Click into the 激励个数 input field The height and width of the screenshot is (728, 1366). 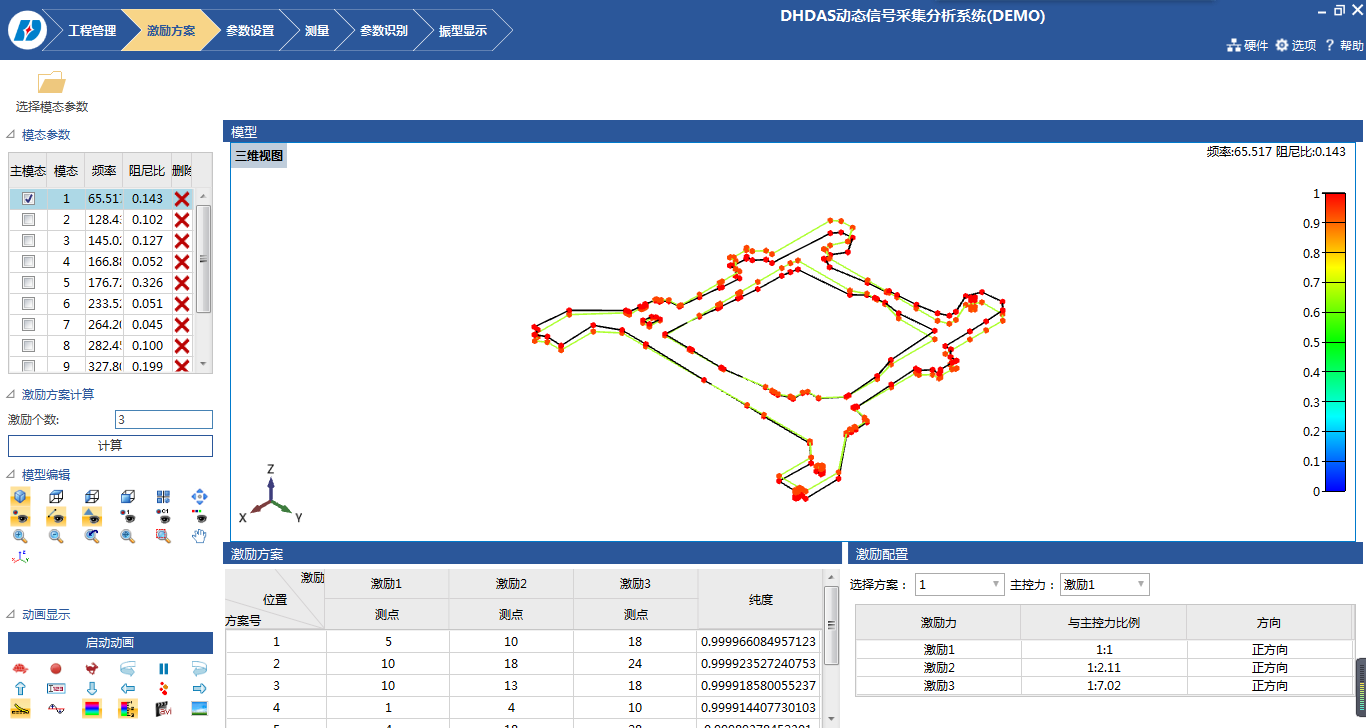164,420
